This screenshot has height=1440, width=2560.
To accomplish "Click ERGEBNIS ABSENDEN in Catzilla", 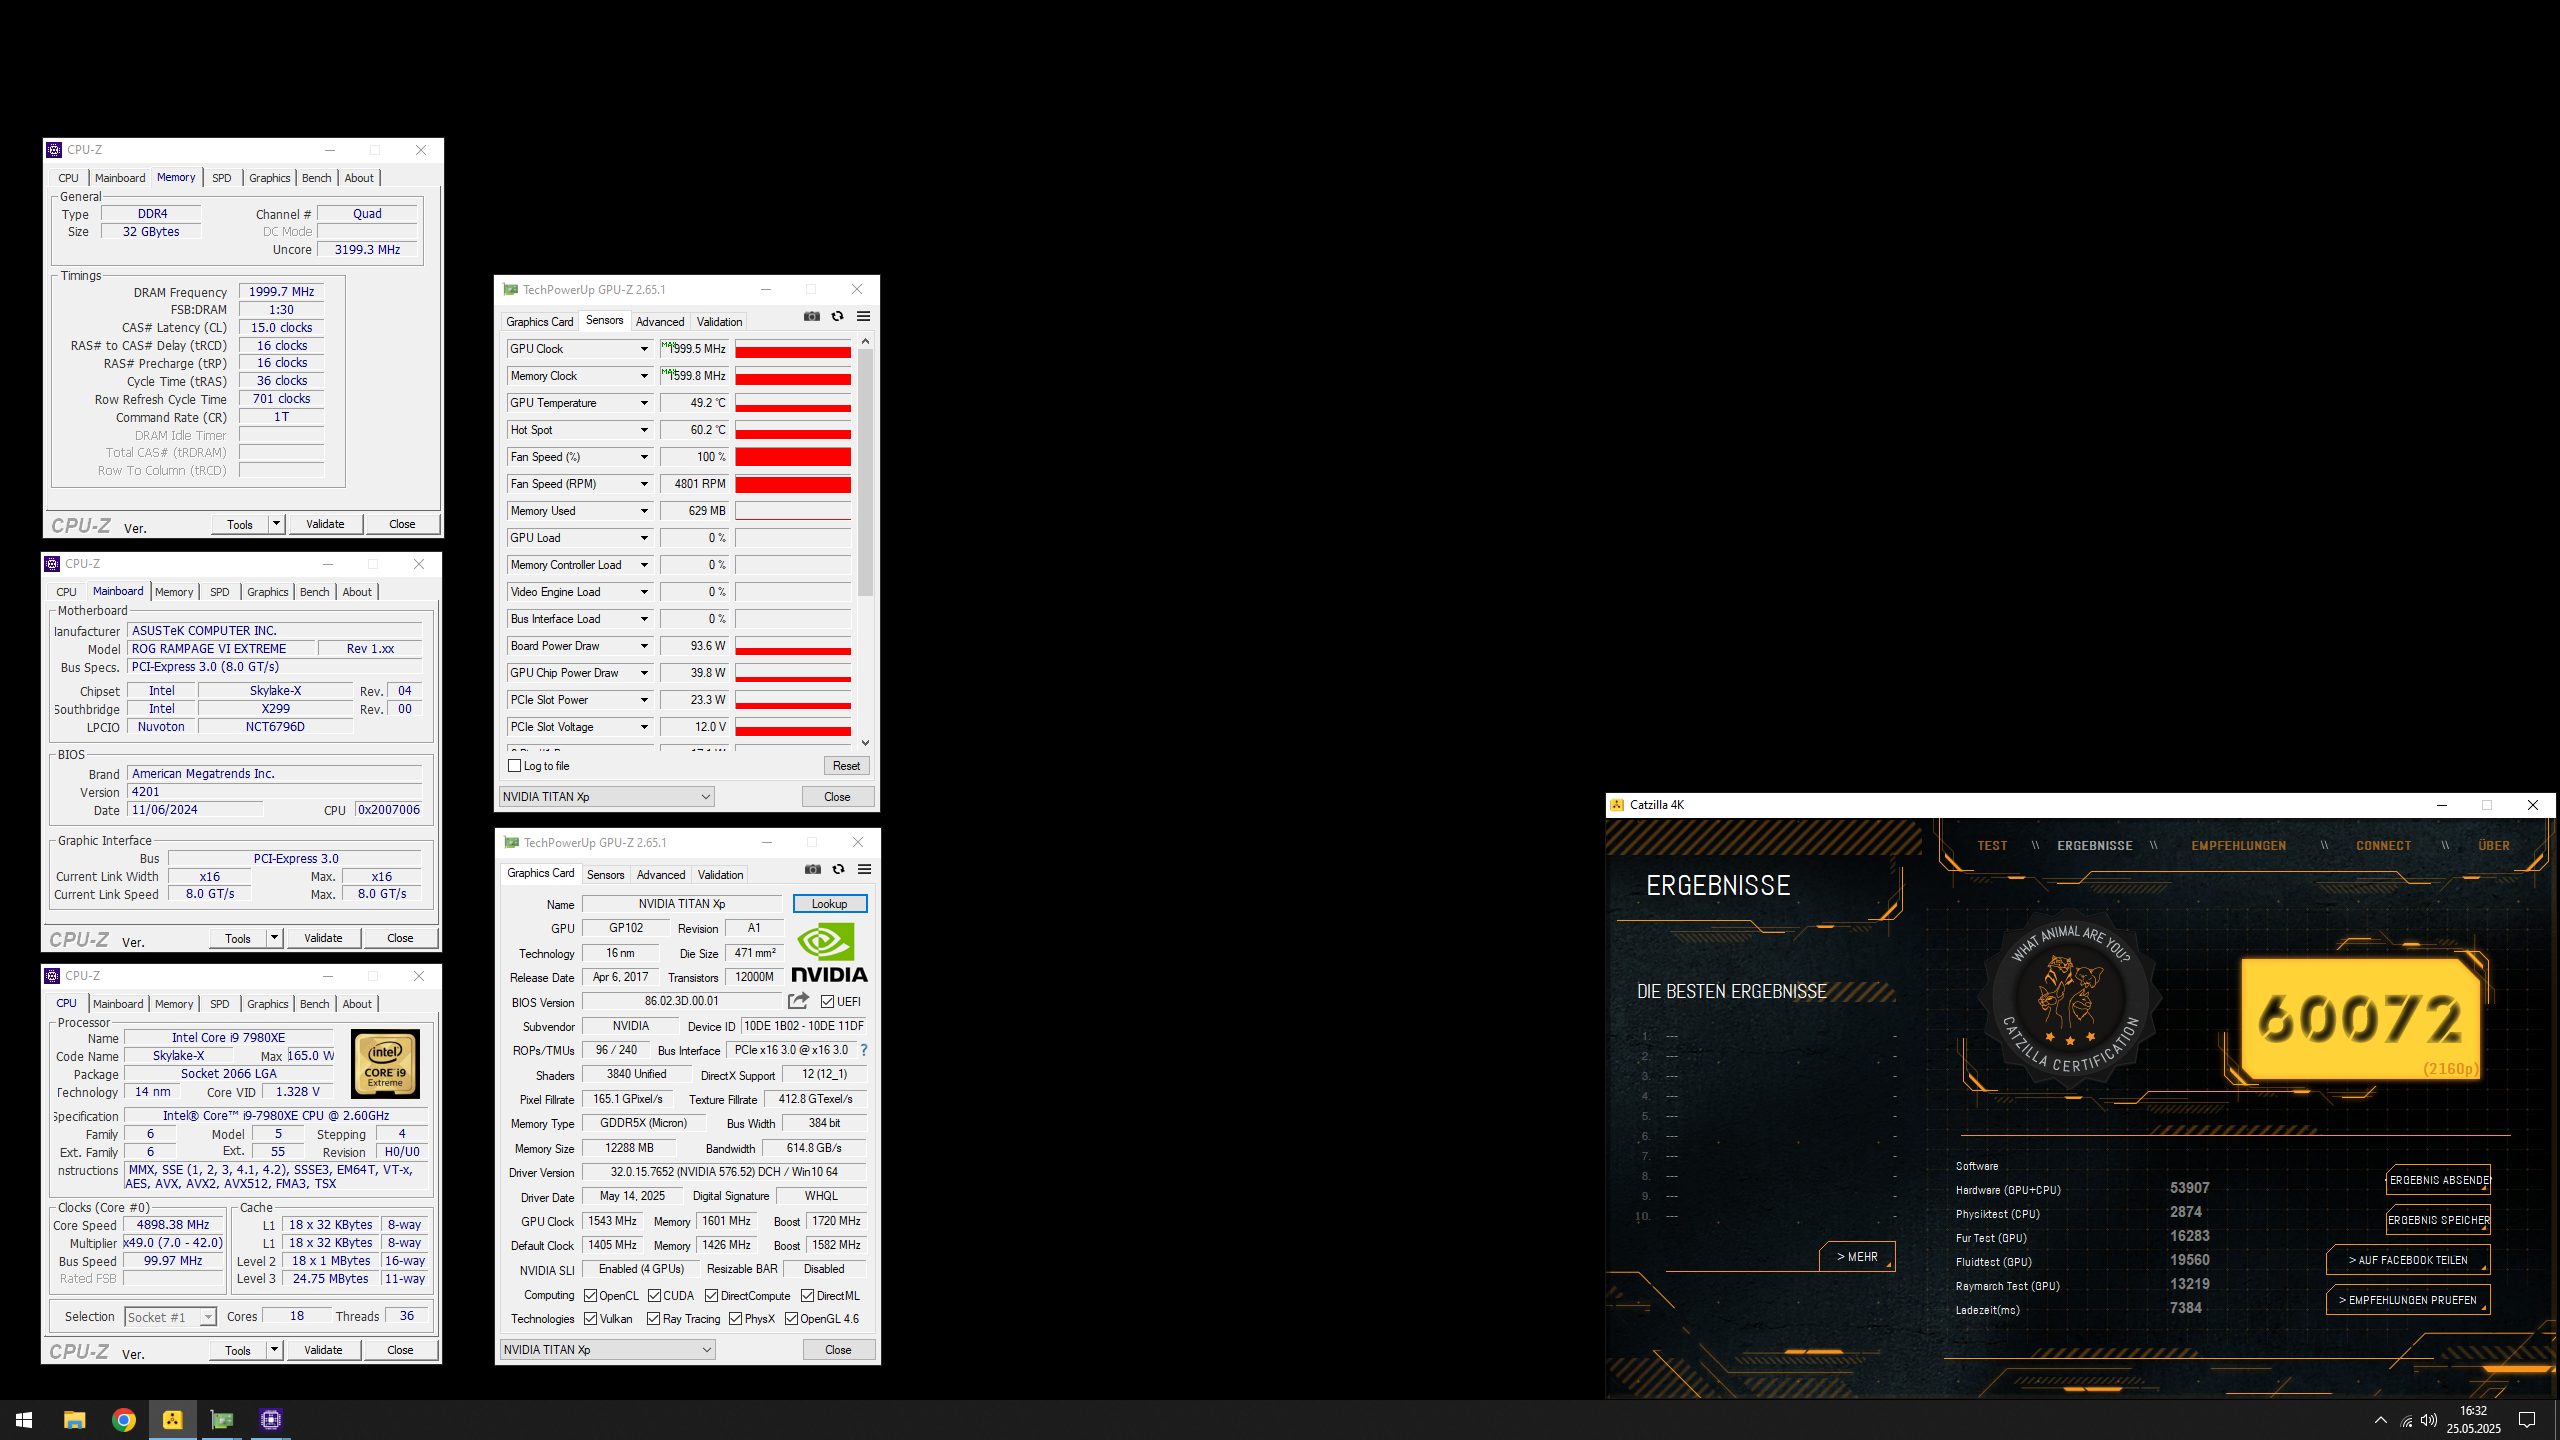I will 2438,1180.
